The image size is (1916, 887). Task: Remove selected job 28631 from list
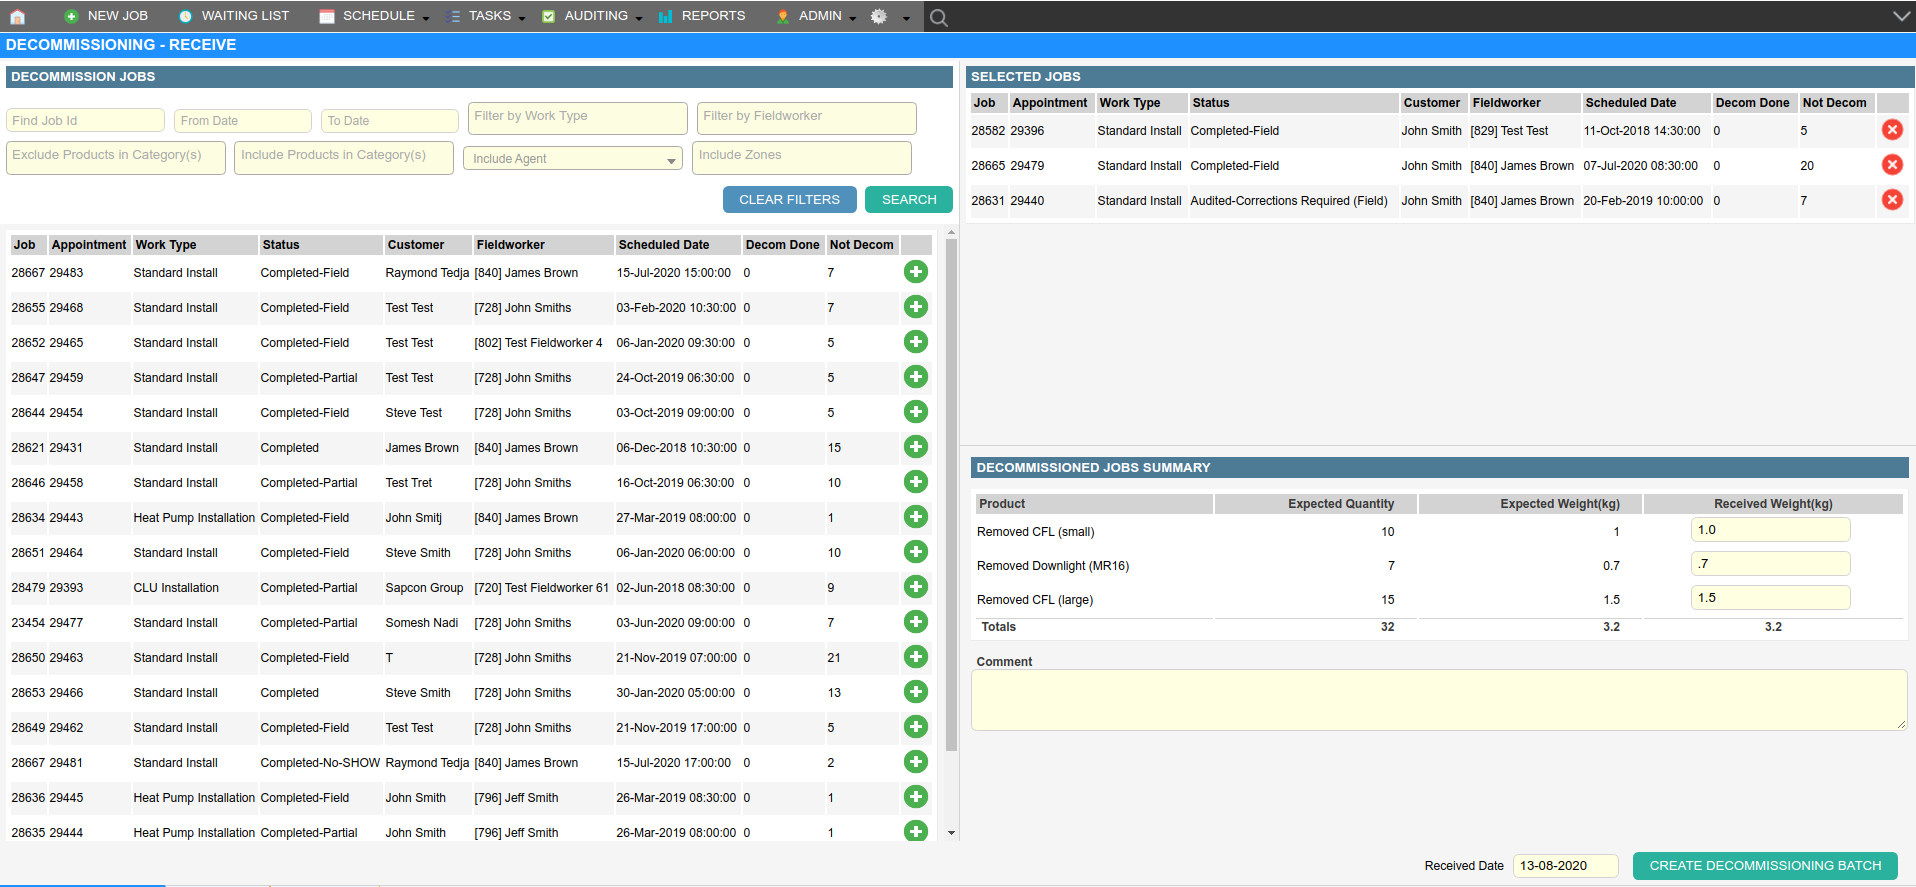[1892, 200]
